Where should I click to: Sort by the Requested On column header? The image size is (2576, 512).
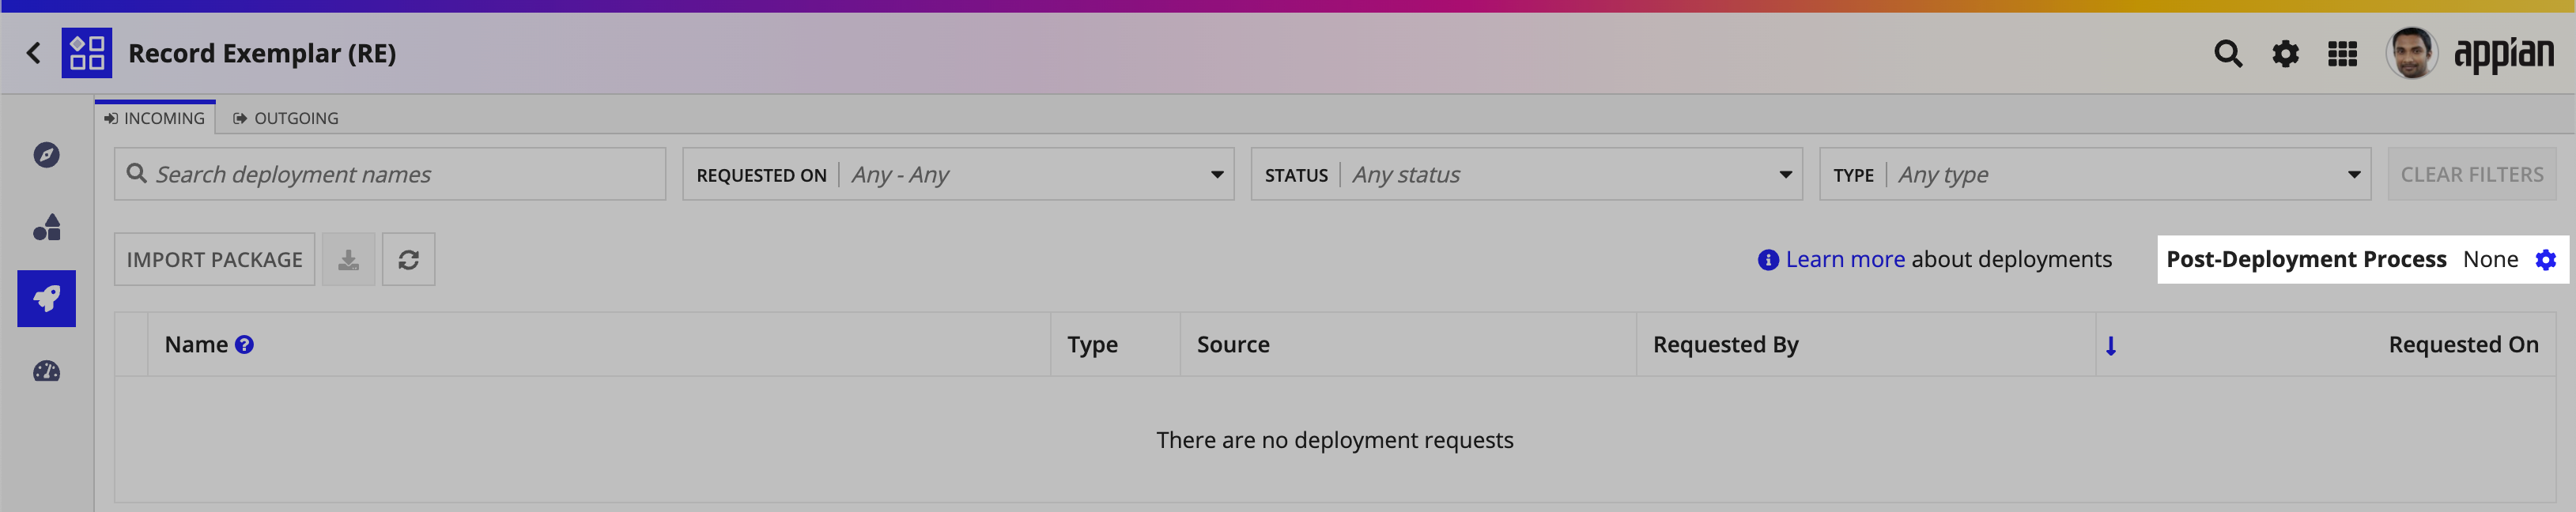click(x=2463, y=344)
